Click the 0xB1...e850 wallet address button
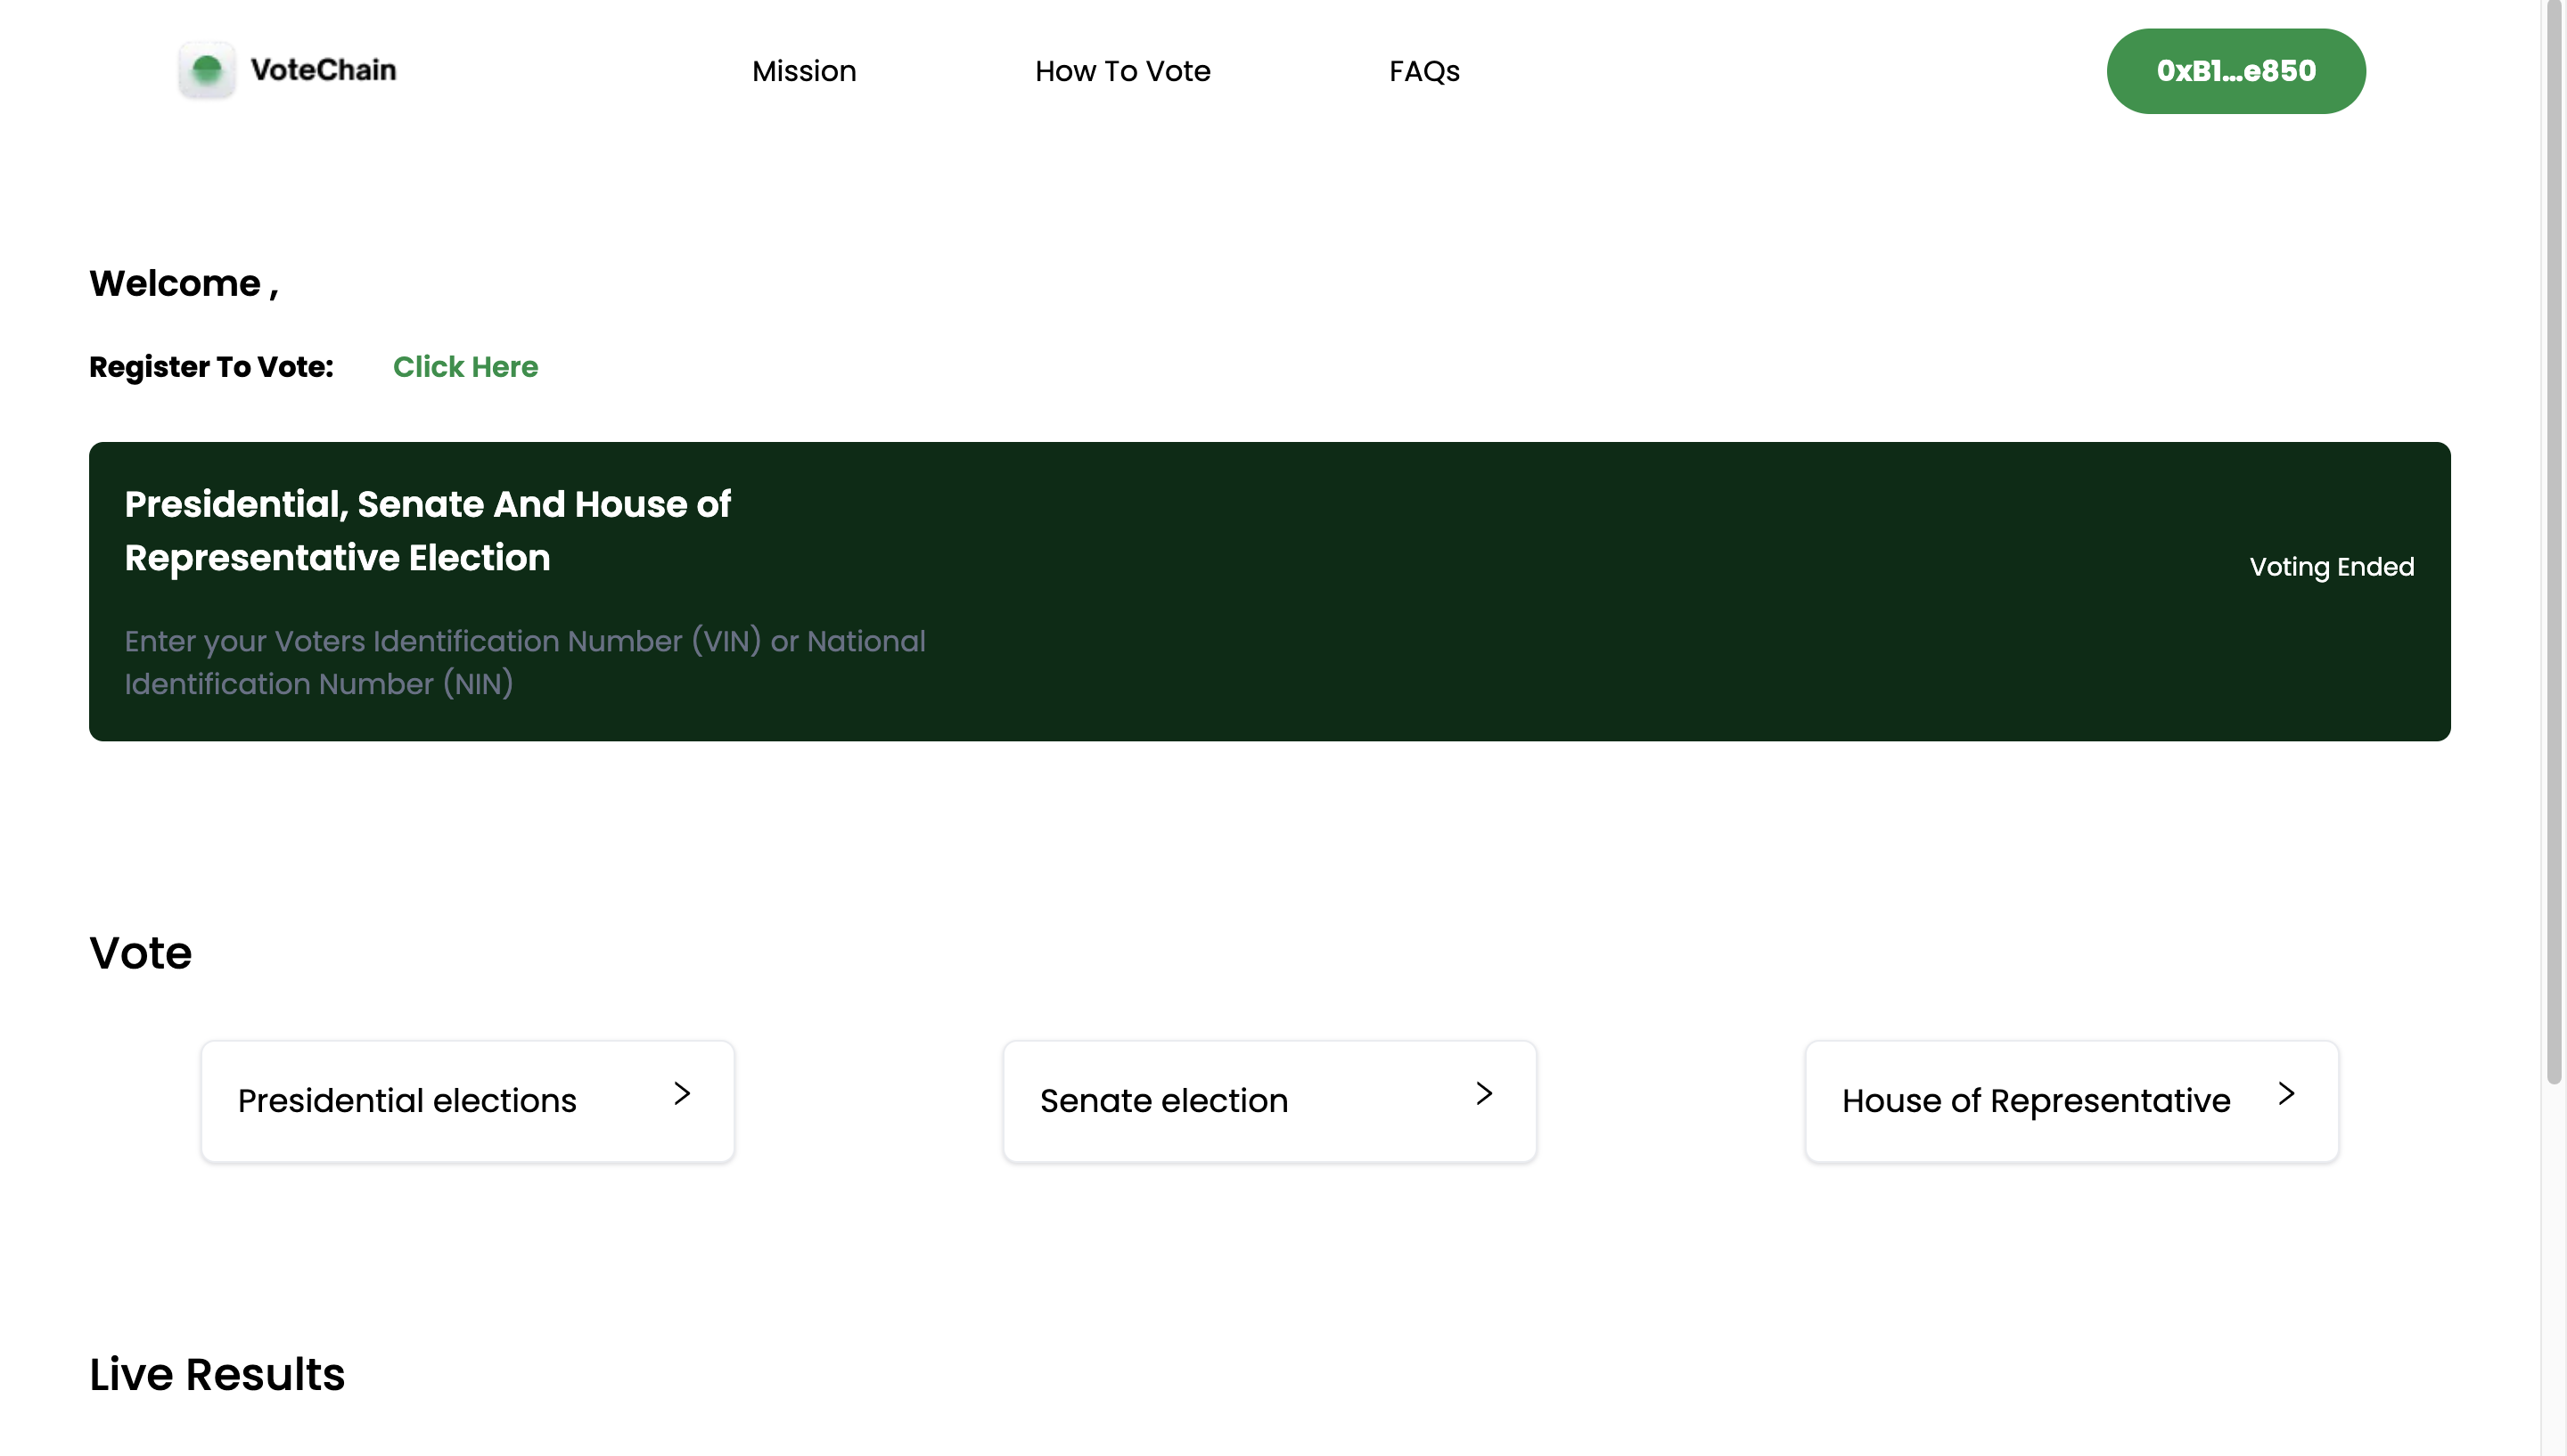 click(2235, 71)
